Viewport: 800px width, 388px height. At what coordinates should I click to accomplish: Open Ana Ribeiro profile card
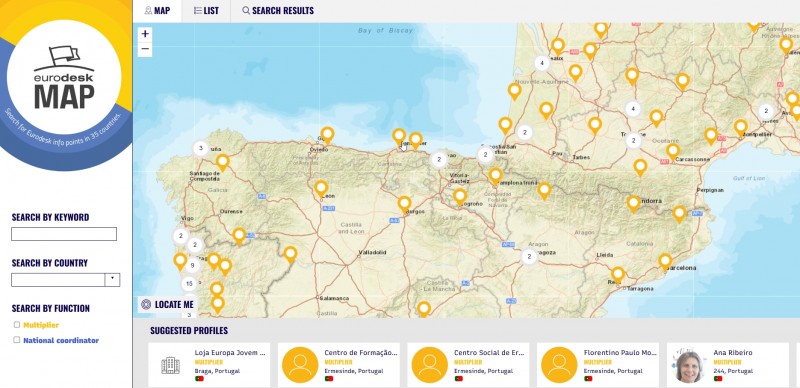click(728, 365)
